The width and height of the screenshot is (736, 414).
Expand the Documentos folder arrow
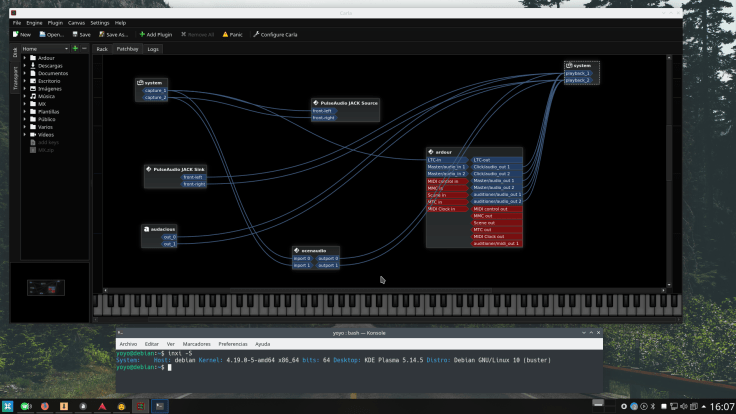[25, 73]
